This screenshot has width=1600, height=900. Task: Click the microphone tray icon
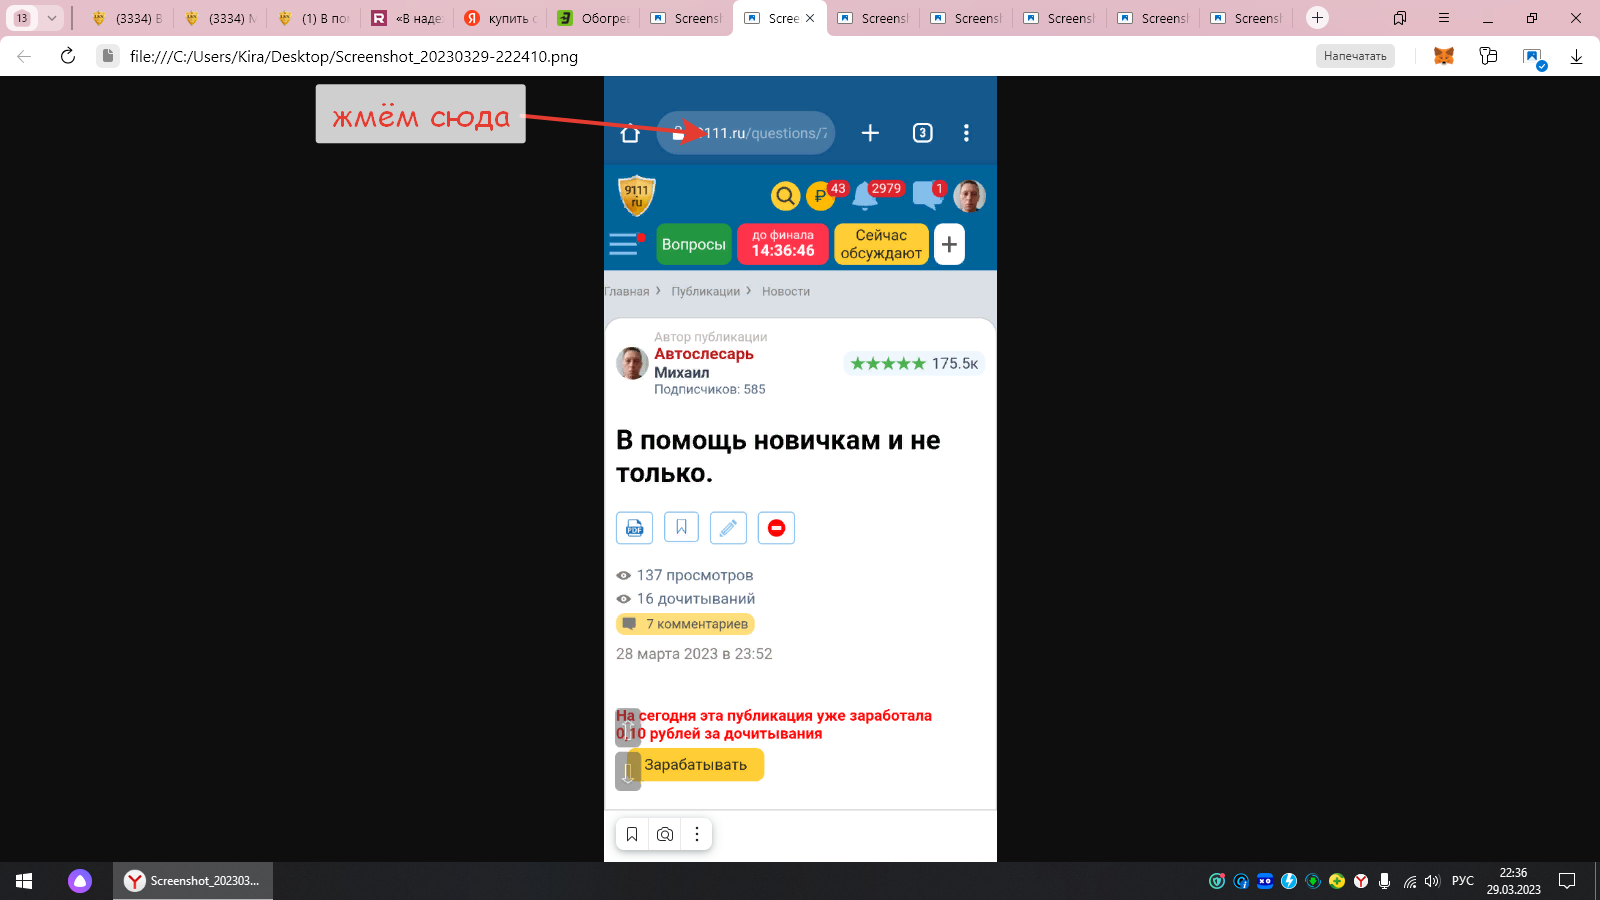[1384, 881]
